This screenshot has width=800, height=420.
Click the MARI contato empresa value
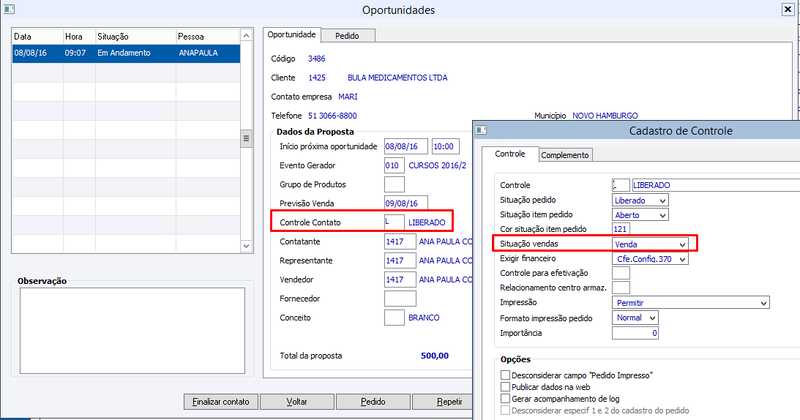(x=347, y=96)
